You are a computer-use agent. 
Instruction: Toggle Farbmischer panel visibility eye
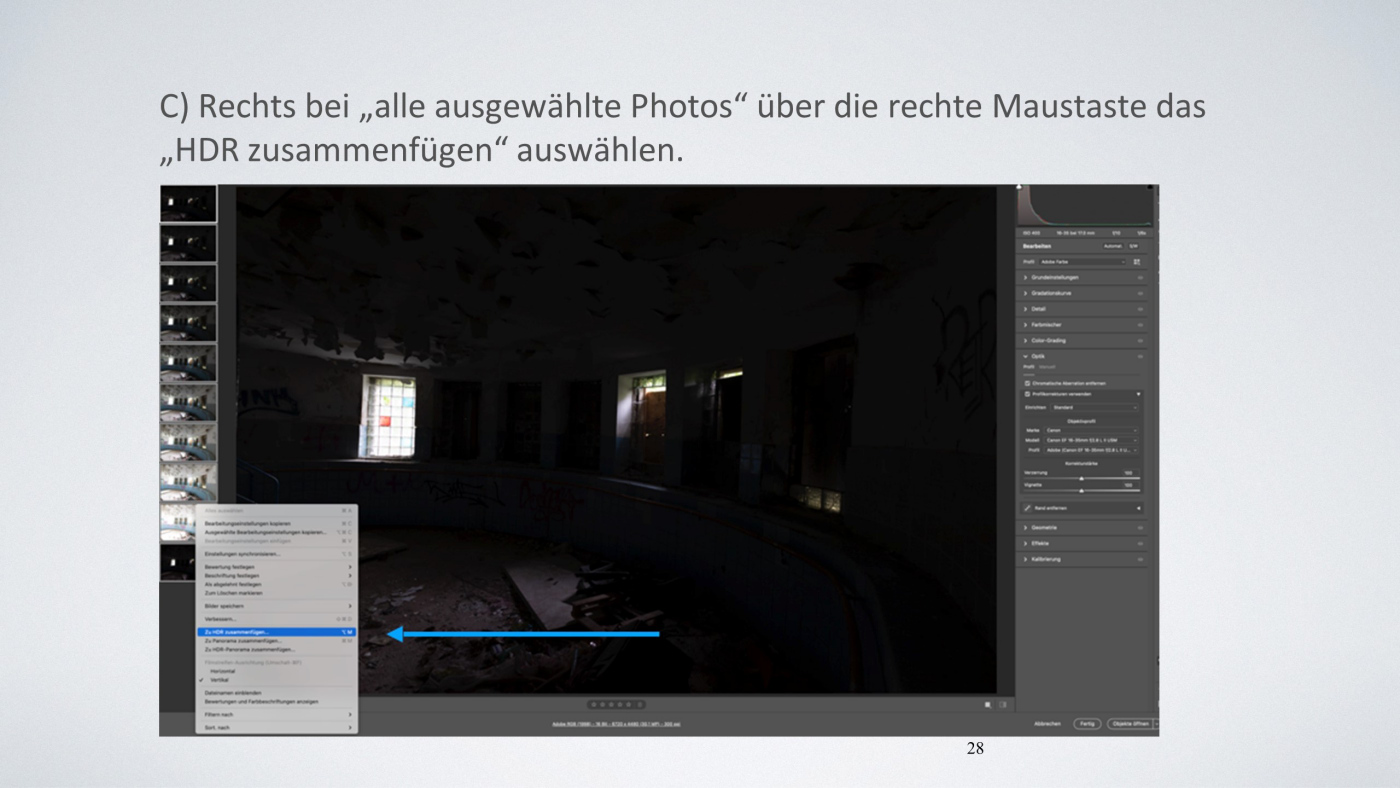coord(1140,325)
